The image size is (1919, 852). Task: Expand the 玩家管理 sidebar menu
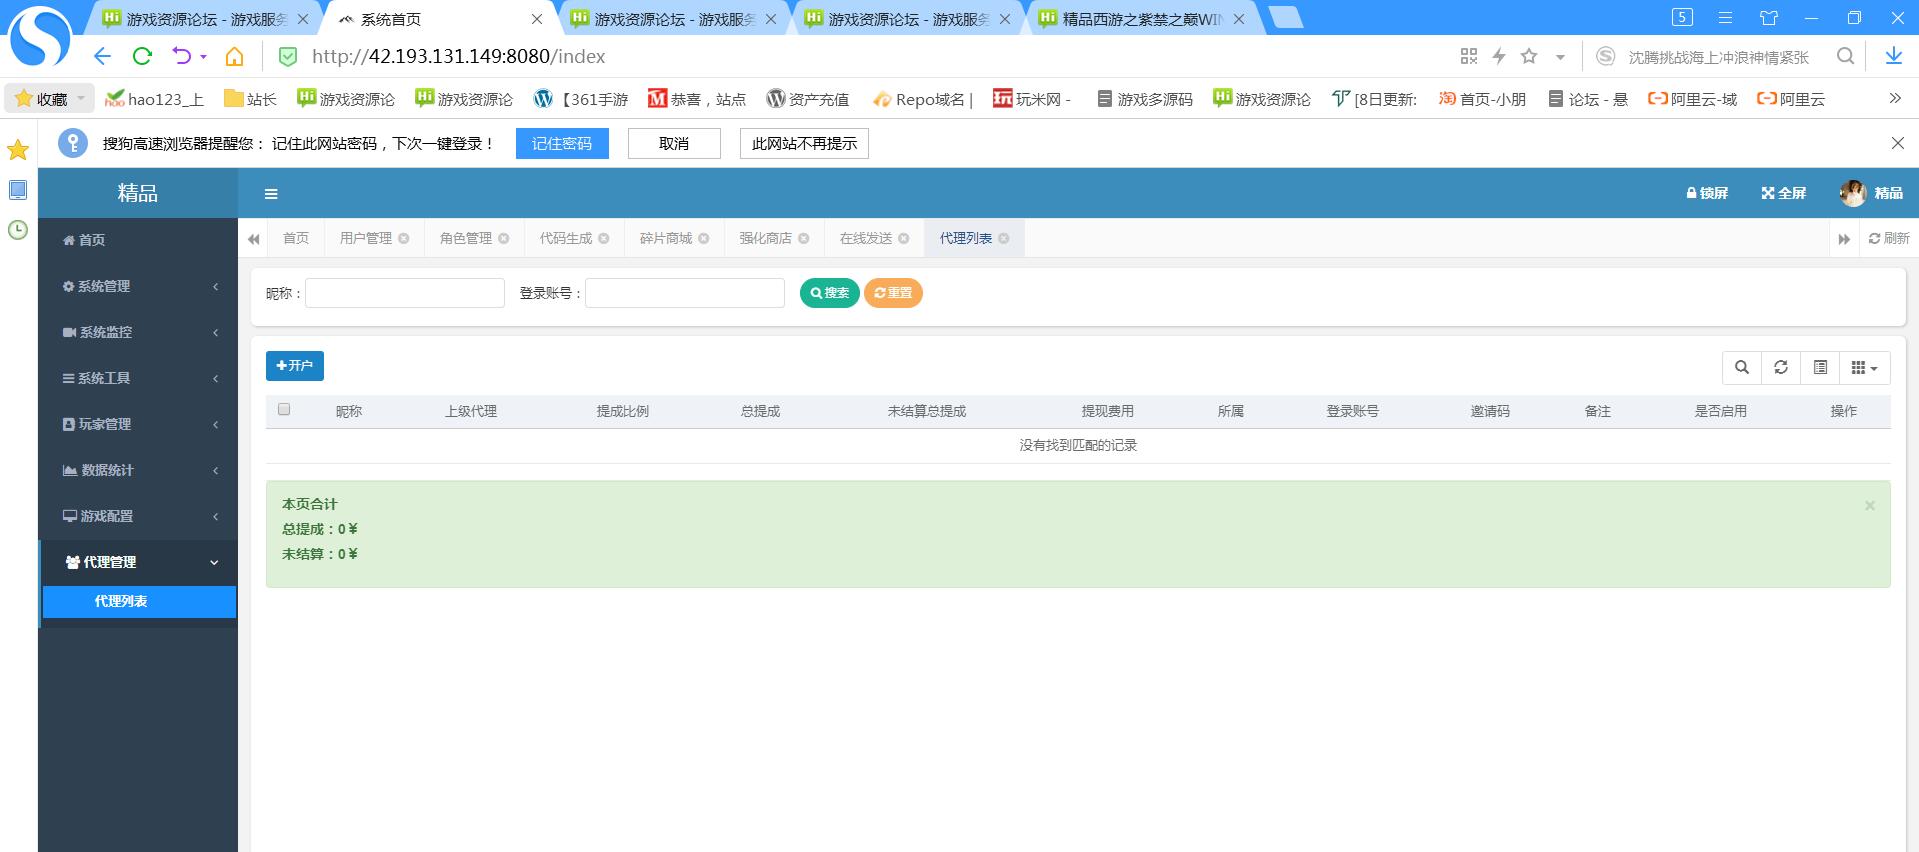point(139,424)
